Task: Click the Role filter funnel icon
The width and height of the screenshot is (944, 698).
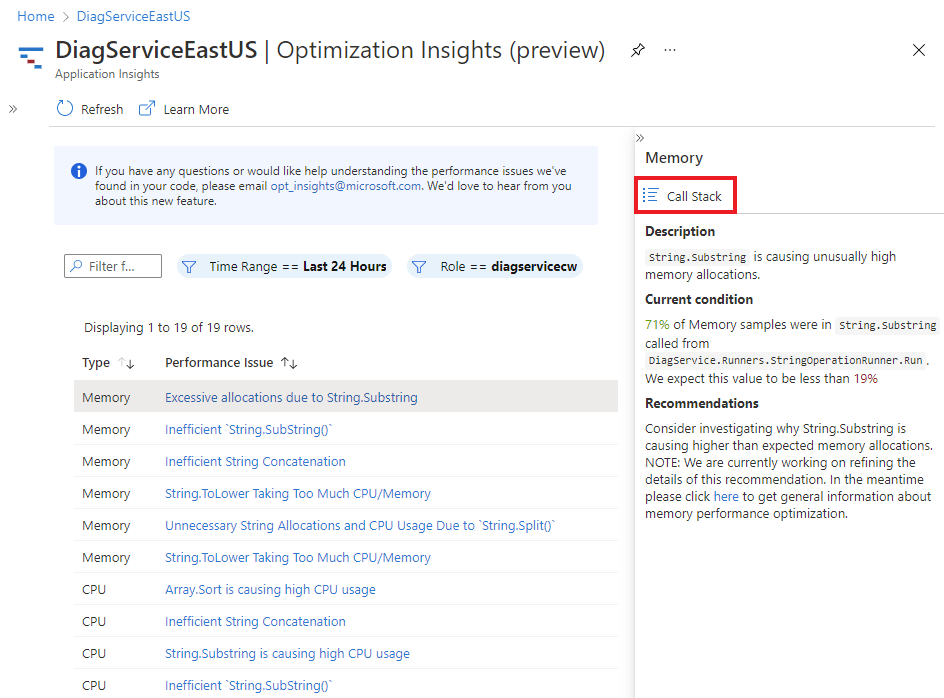Action: coord(419,266)
